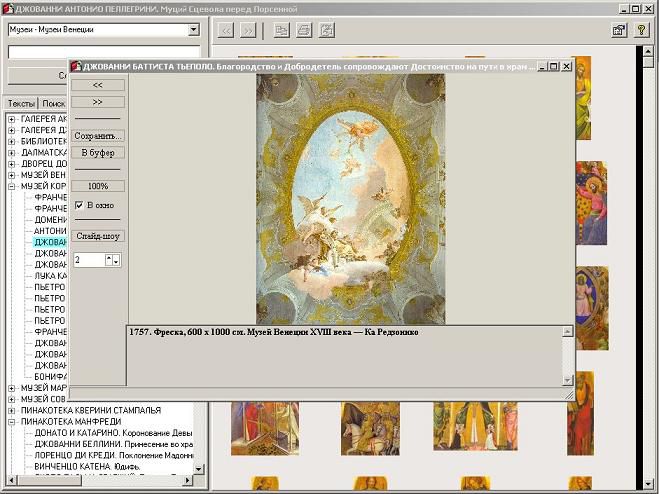Click the third document icon in toolbar
This screenshot has width=659, height=494.
[326, 30]
